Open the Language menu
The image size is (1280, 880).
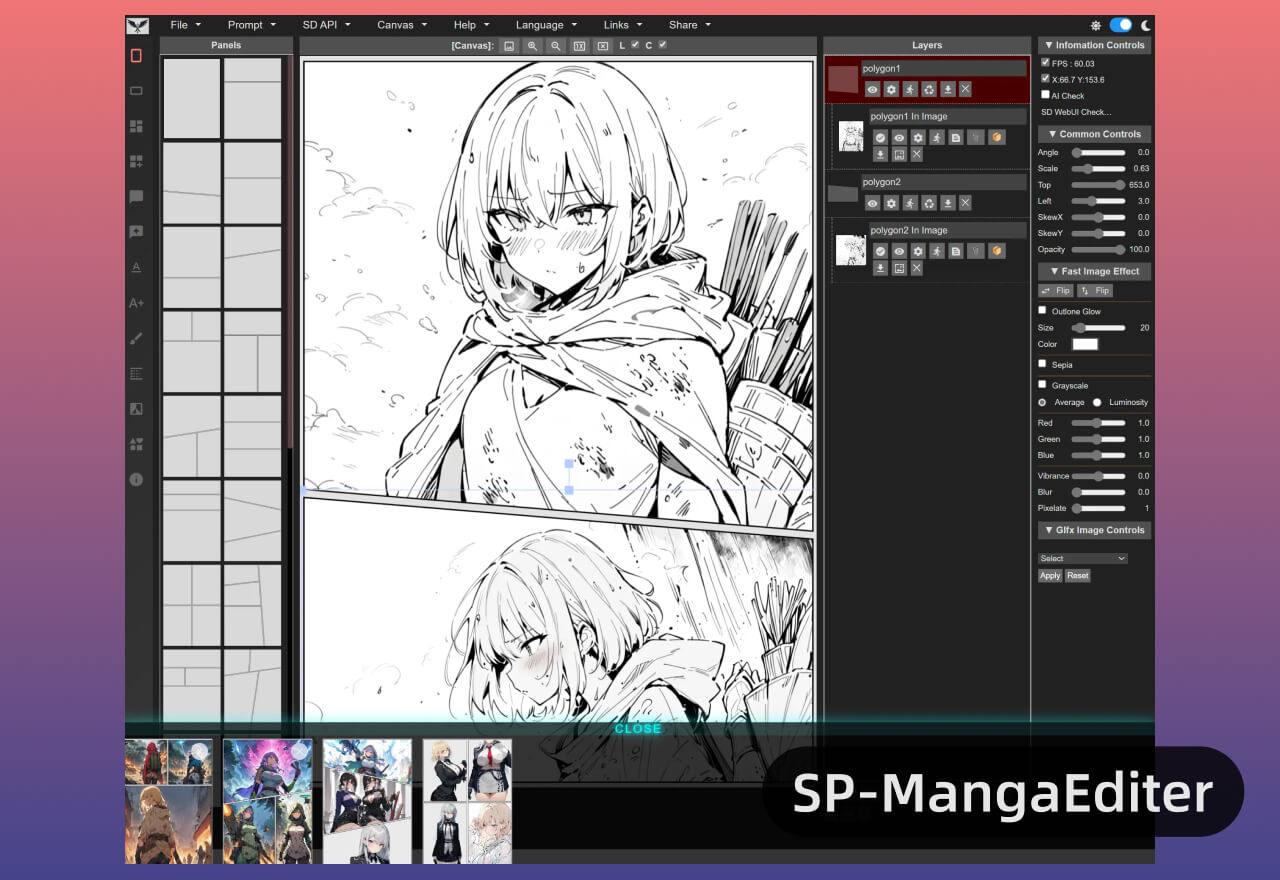click(x=540, y=24)
